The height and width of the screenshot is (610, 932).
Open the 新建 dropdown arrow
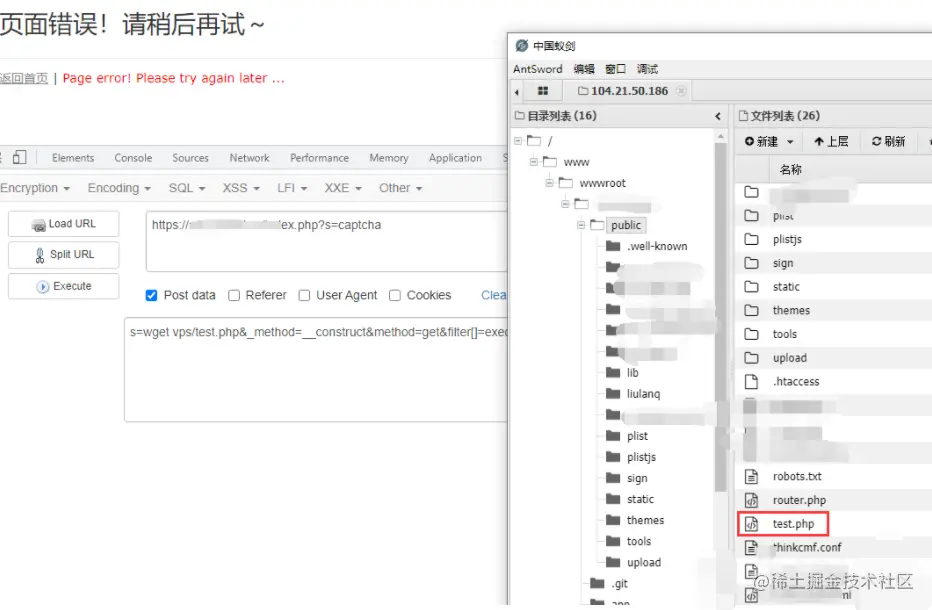pos(790,142)
